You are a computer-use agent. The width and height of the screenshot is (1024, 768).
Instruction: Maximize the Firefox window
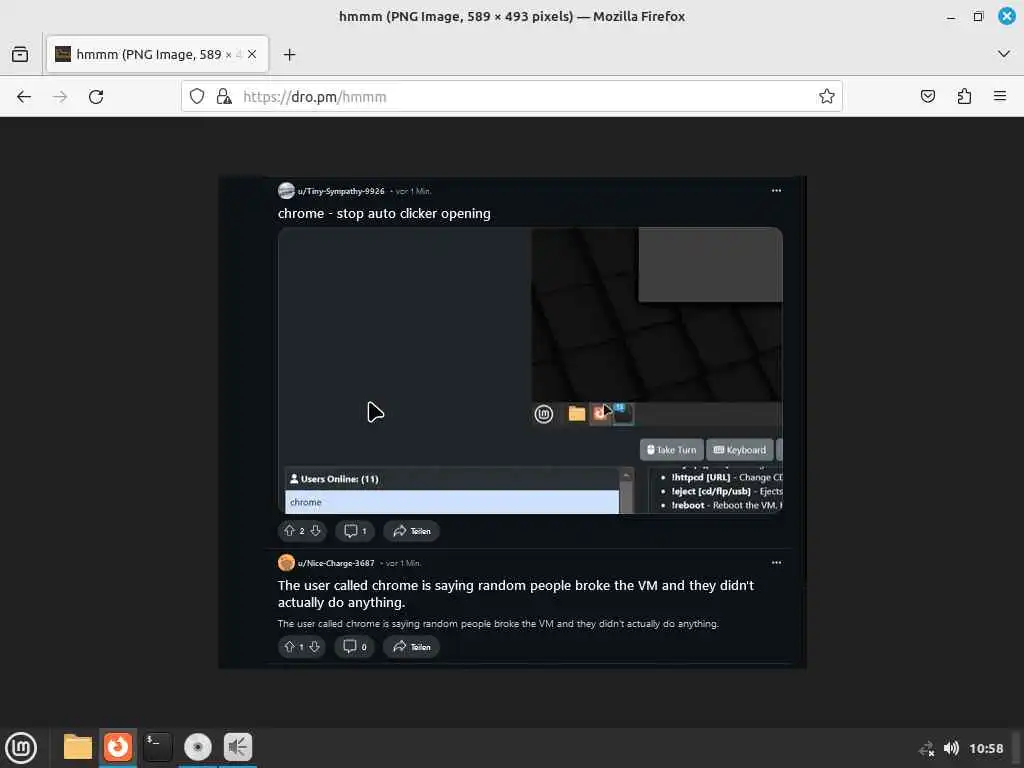[978, 16]
